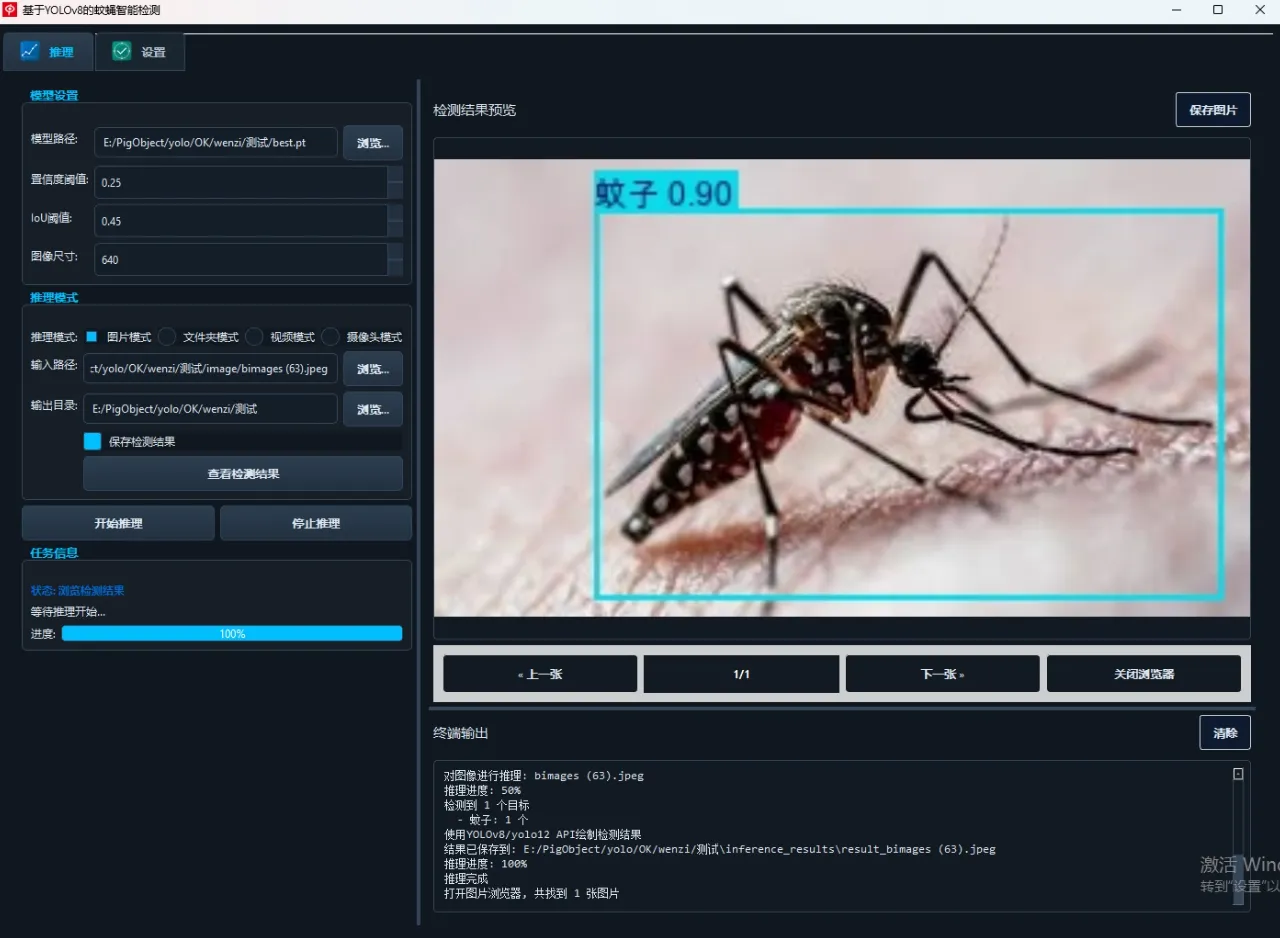This screenshot has width=1280, height=938.
Task: Click 保存图片 button
Action: (x=1213, y=110)
